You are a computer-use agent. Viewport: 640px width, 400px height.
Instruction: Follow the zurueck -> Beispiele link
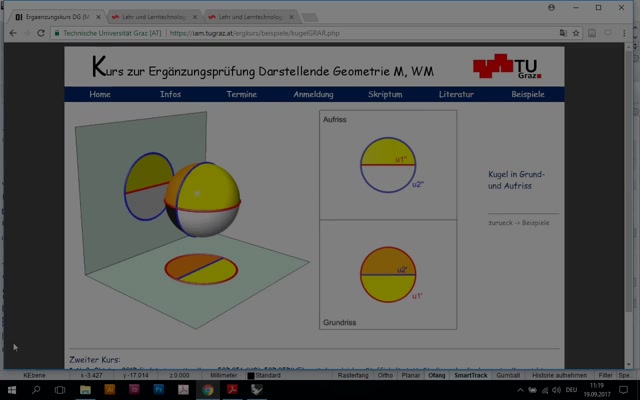click(518, 221)
